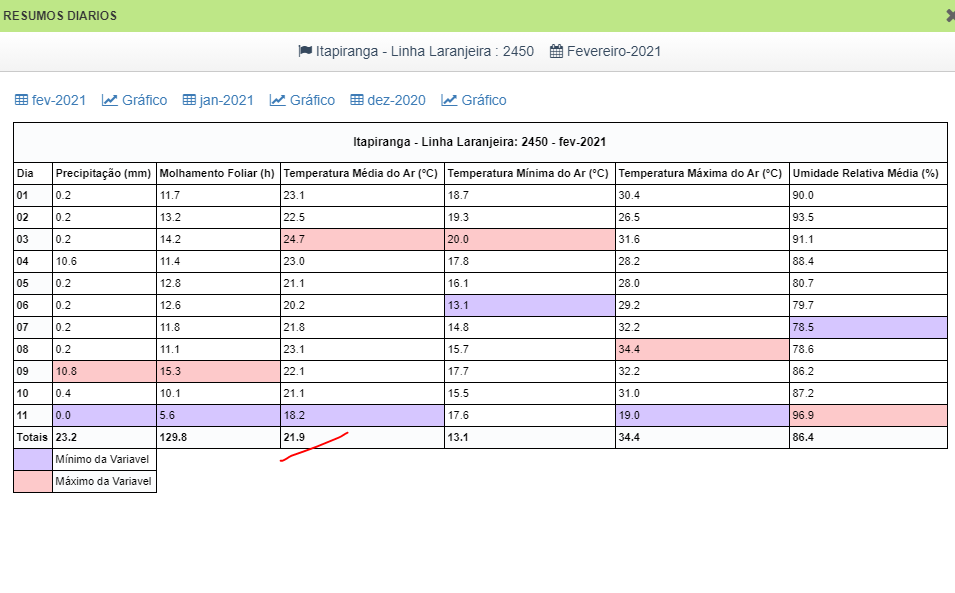Open the jan-2021 summary link
955x593 pixels.
(x=227, y=100)
